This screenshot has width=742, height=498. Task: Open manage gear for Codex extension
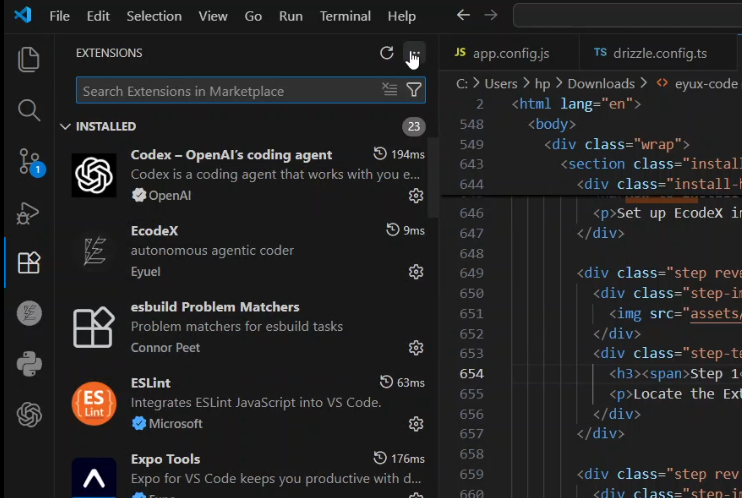[x=416, y=196]
